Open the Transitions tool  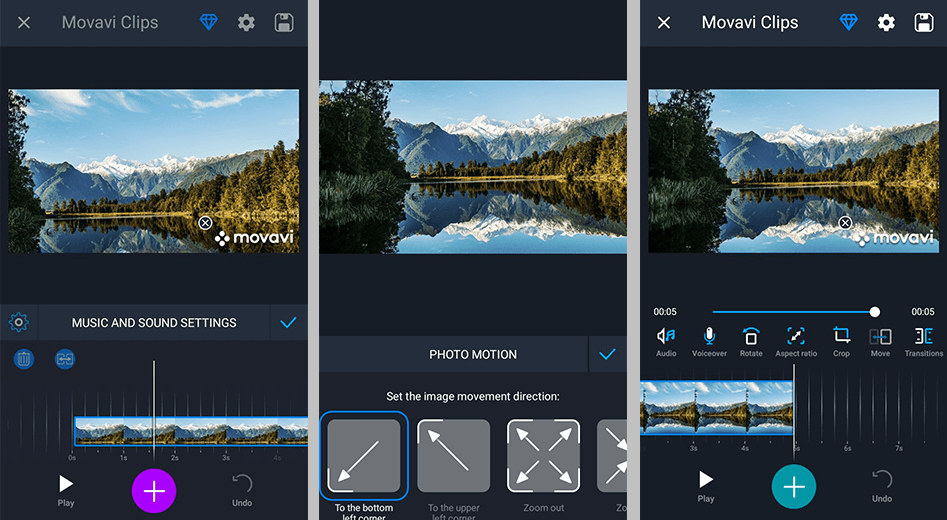pyautogui.click(x=923, y=340)
